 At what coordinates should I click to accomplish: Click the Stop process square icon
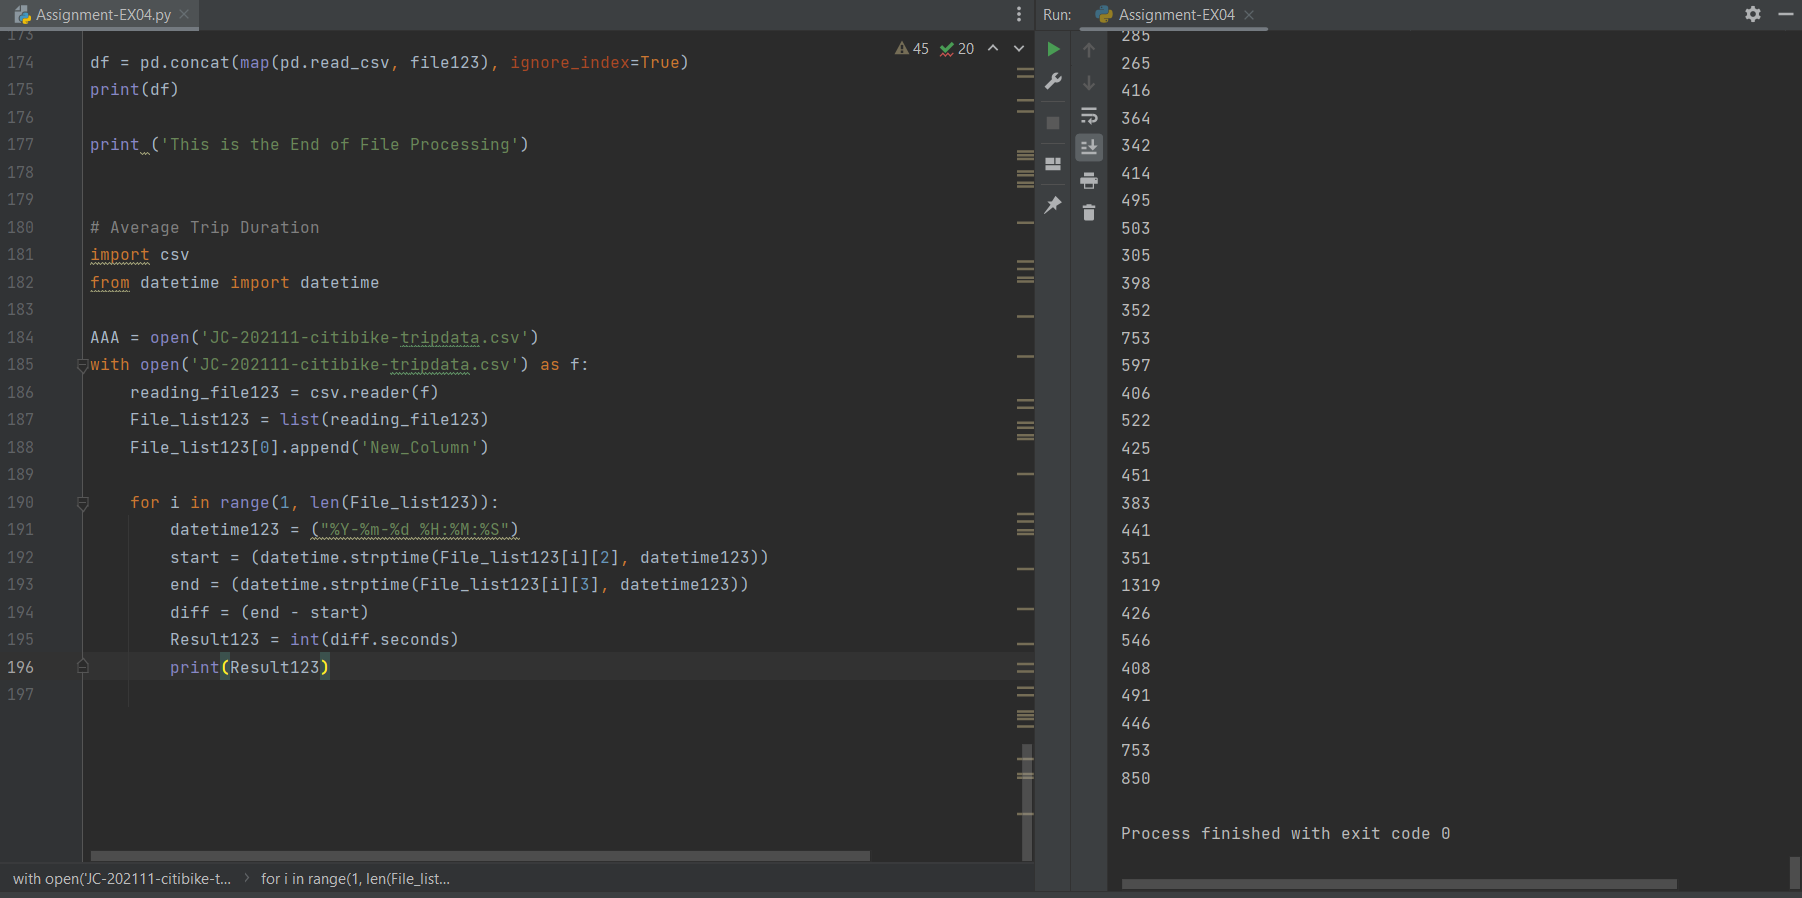pyautogui.click(x=1053, y=123)
